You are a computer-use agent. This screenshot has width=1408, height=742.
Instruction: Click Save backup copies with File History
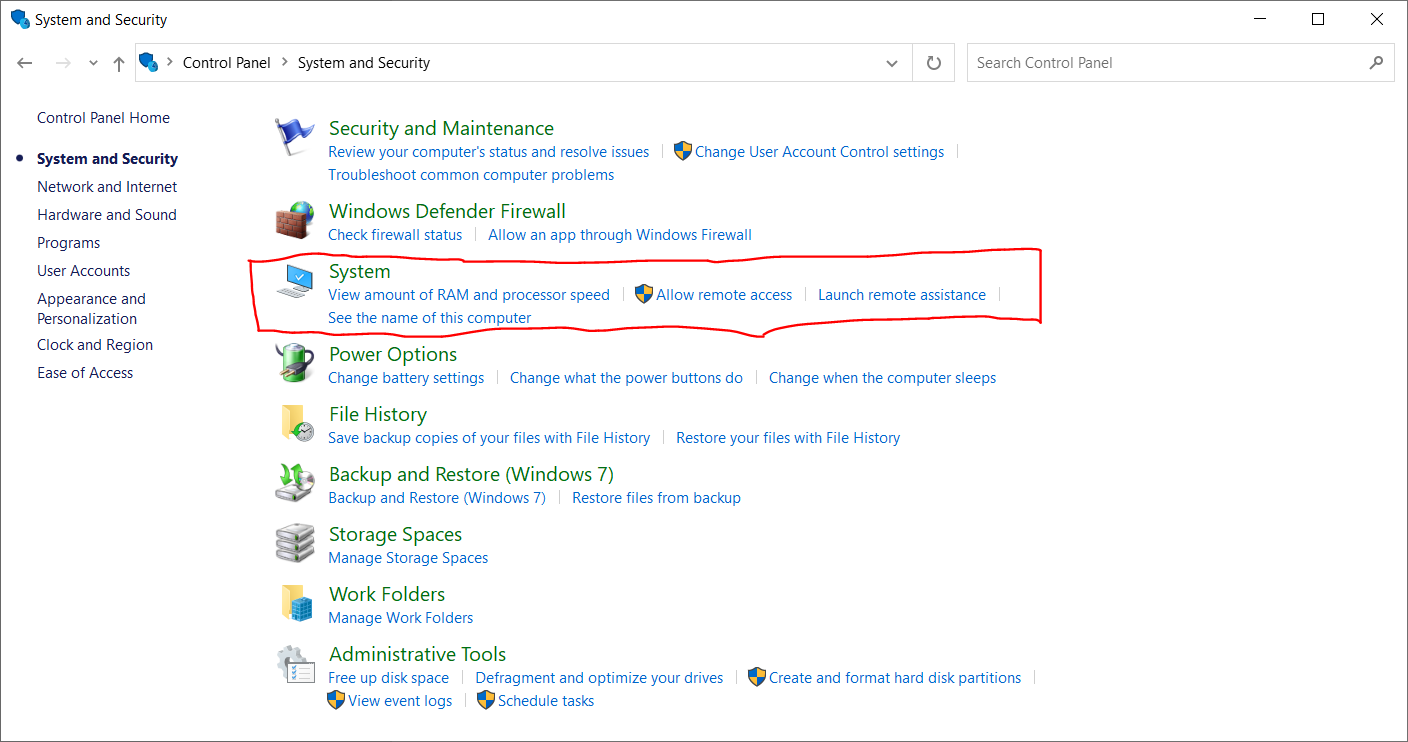489,438
